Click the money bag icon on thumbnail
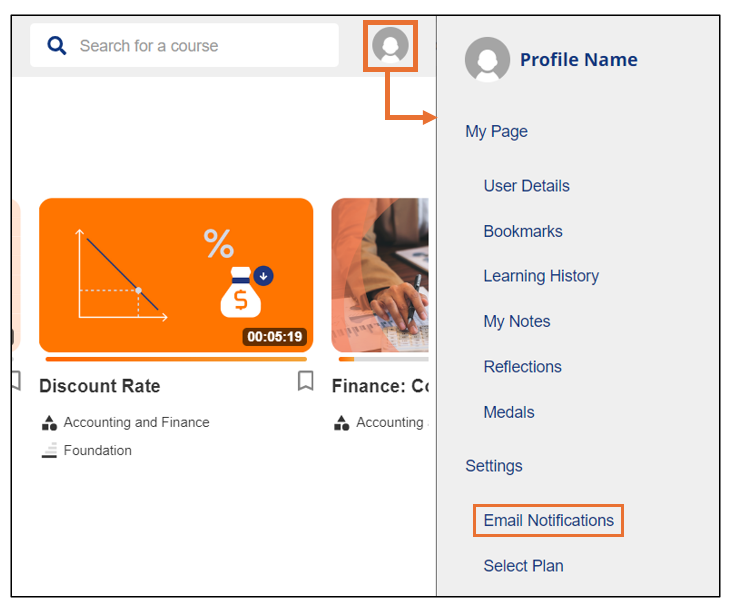Screen dimensions: 729x607 point(242,293)
